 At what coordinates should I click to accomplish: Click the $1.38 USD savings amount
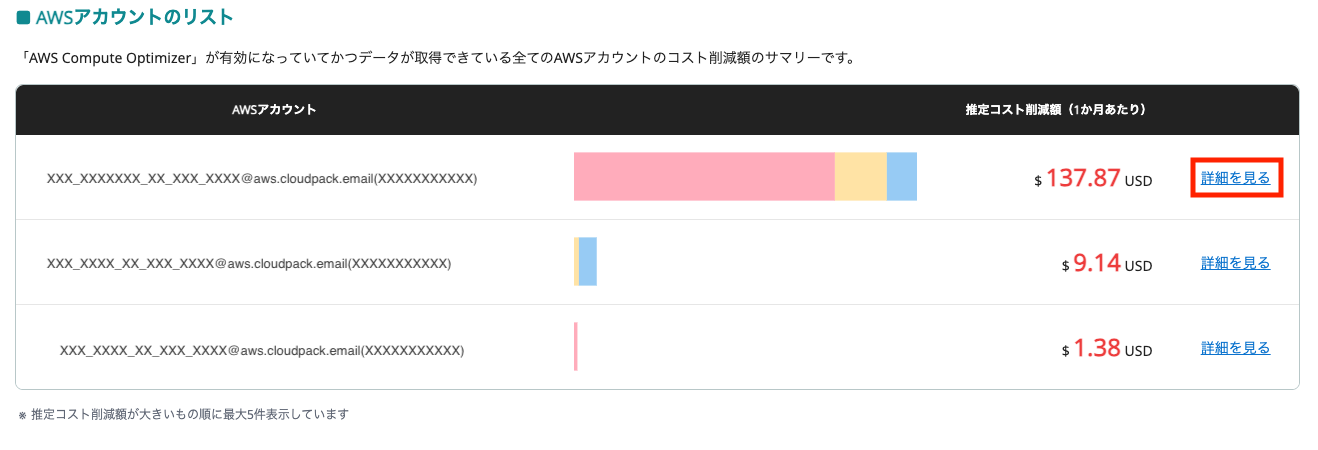pos(1107,349)
